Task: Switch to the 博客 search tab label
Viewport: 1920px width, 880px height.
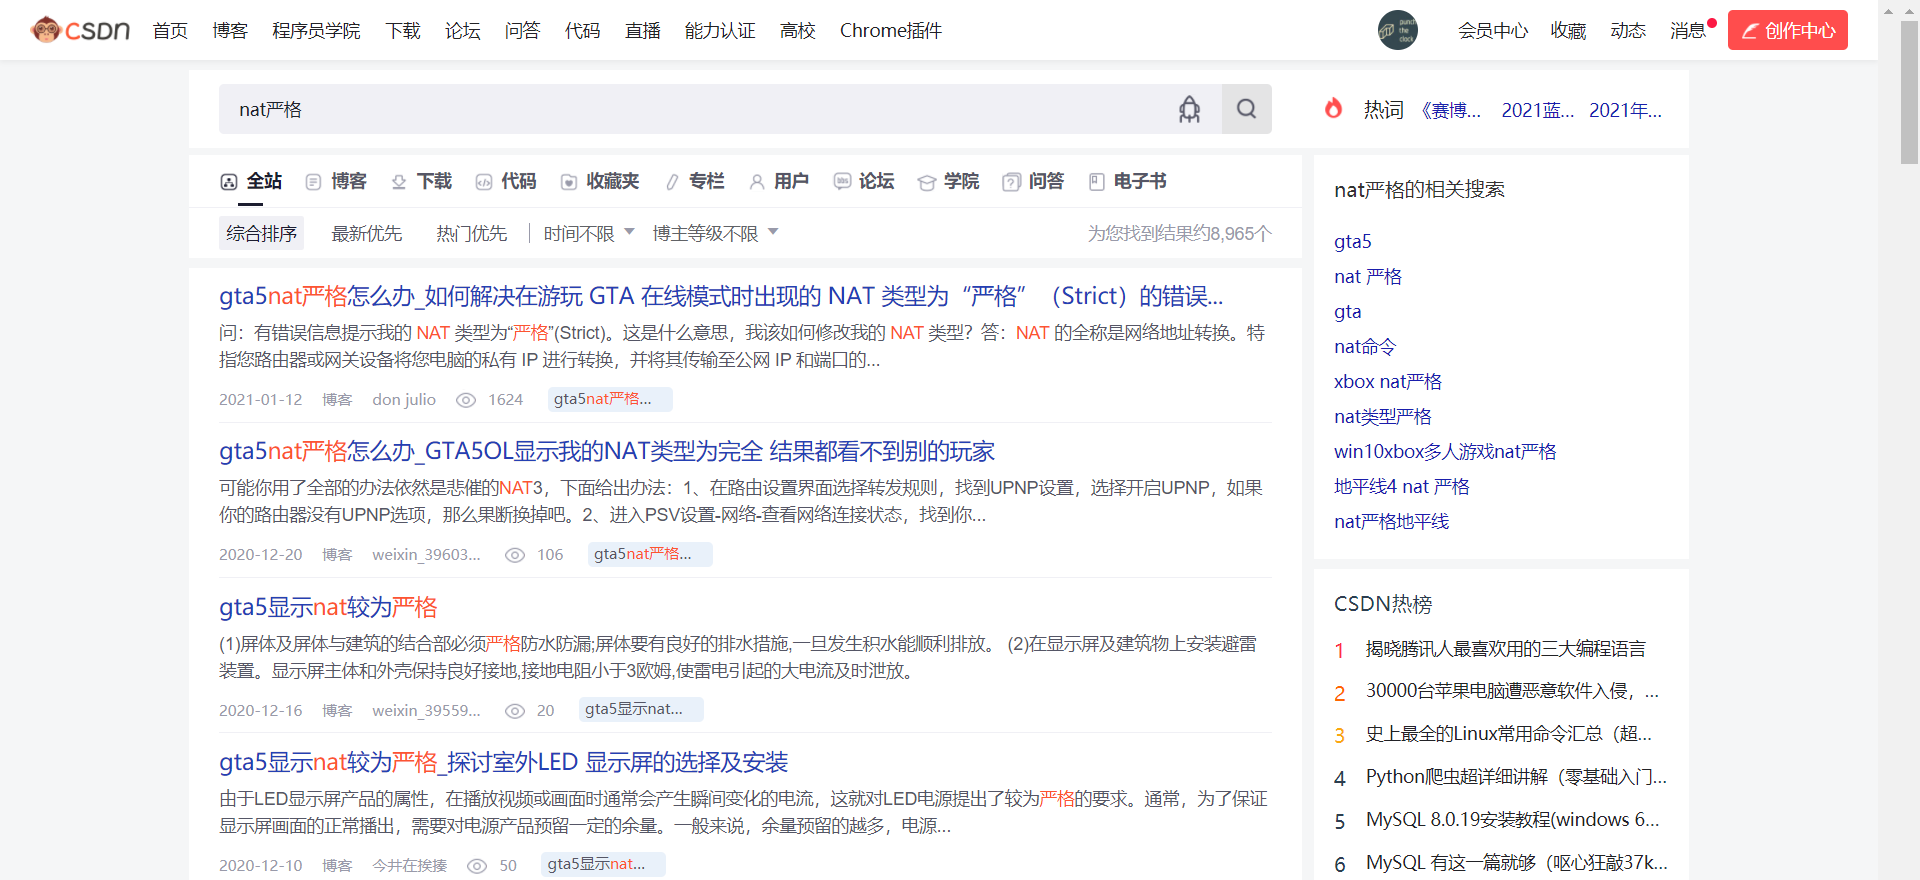Action: (x=349, y=181)
